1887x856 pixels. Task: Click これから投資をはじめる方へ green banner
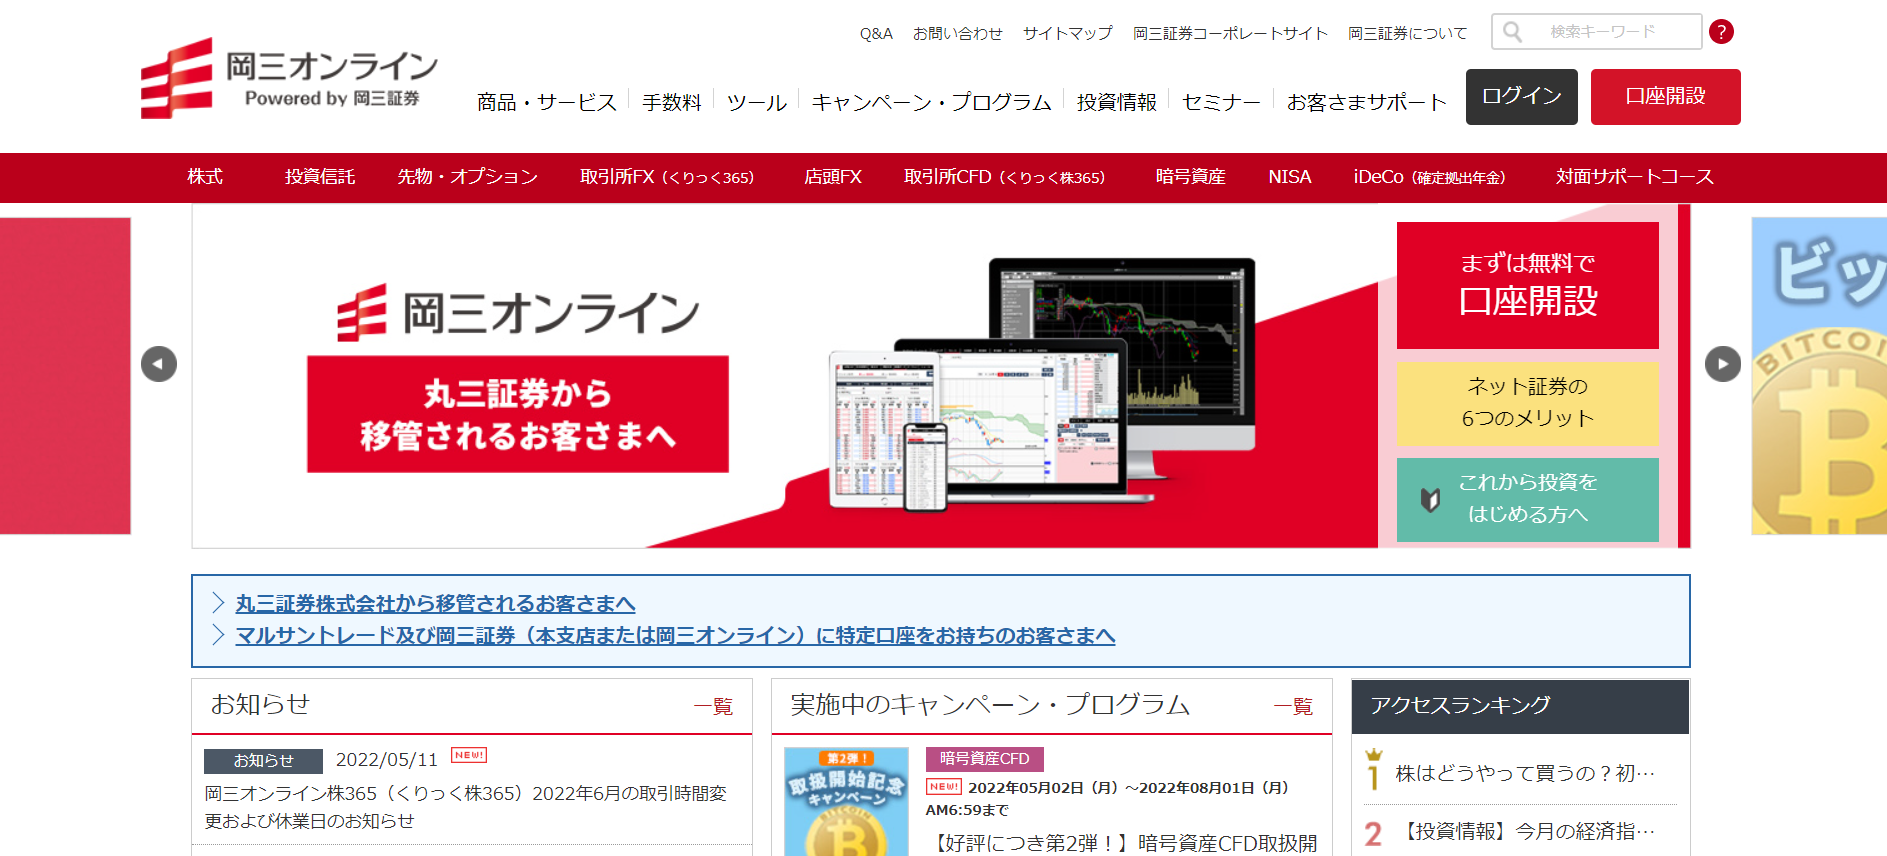pyautogui.click(x=1528, y=499)
